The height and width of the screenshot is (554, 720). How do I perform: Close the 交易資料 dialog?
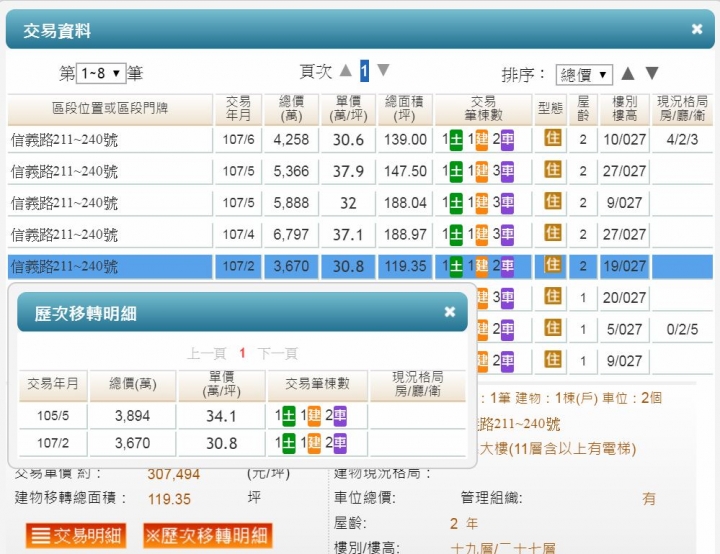point(697,29)
